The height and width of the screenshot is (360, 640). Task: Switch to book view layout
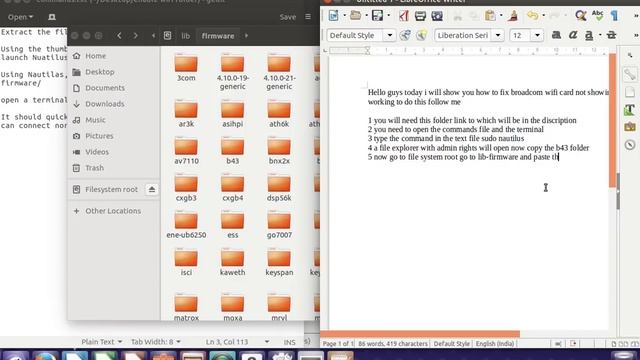point(634,344)
